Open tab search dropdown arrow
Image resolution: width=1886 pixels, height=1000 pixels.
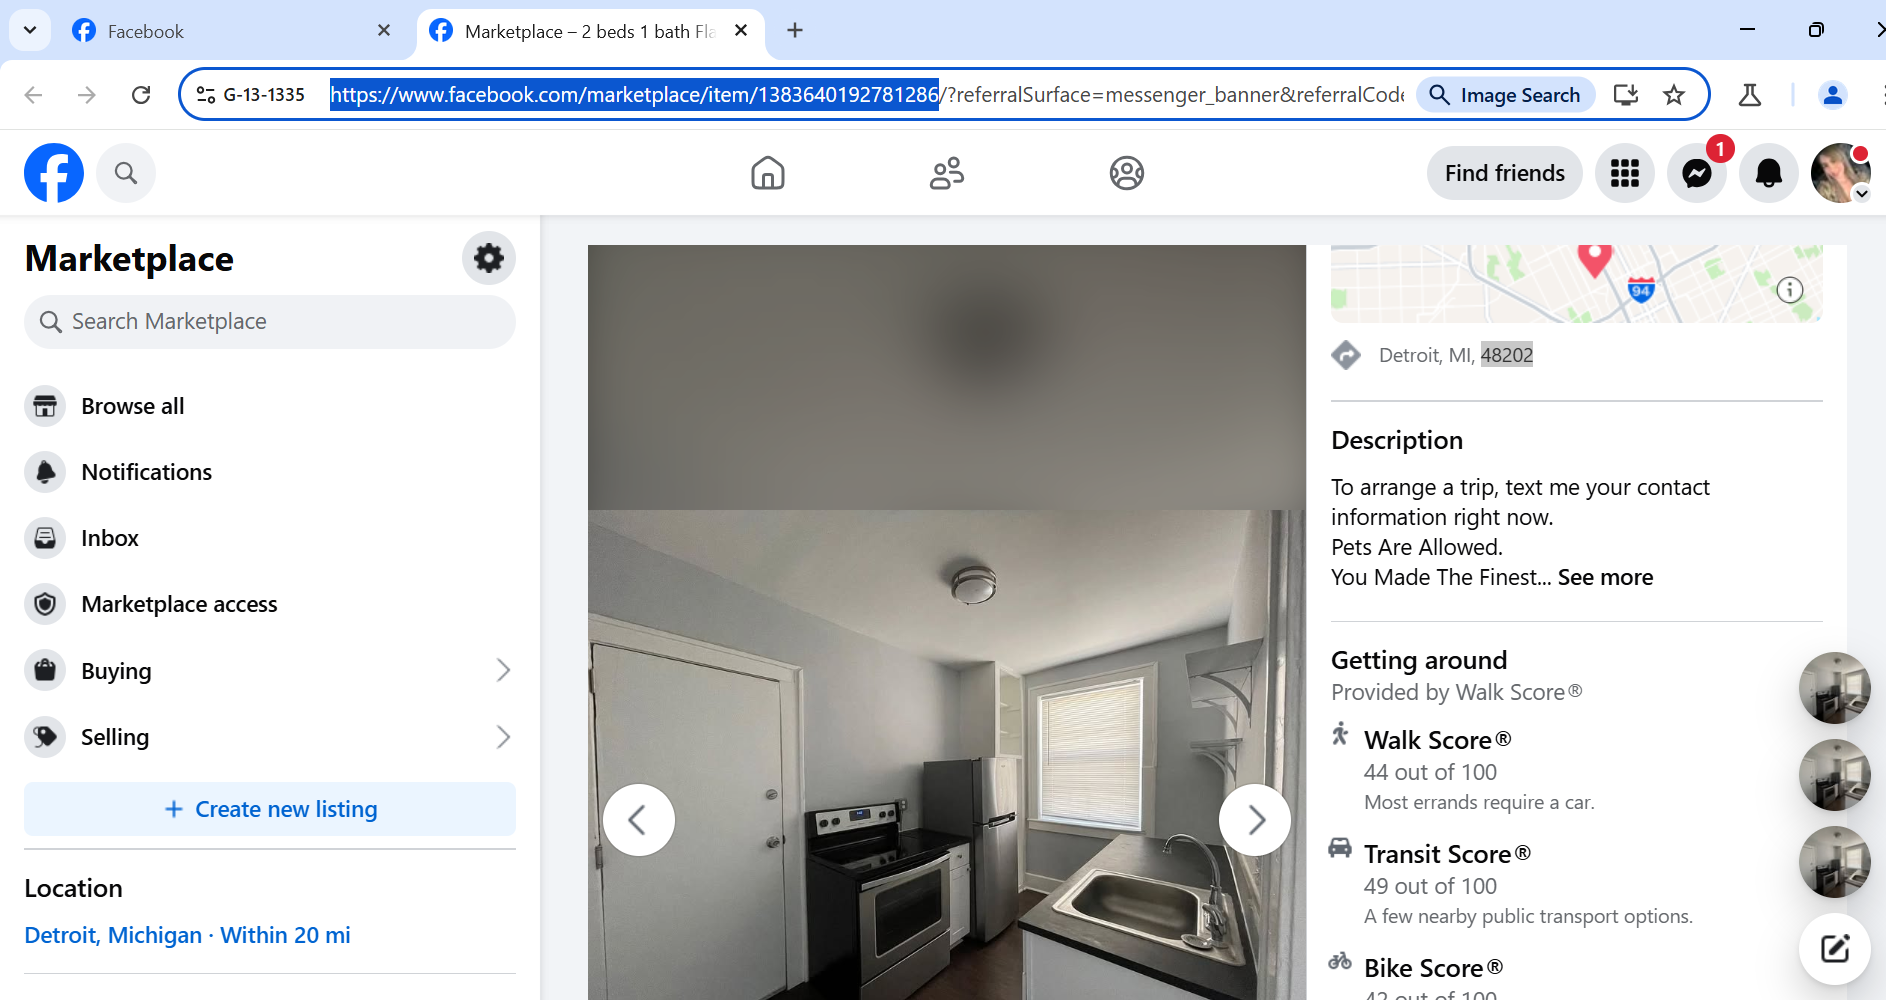30,30
